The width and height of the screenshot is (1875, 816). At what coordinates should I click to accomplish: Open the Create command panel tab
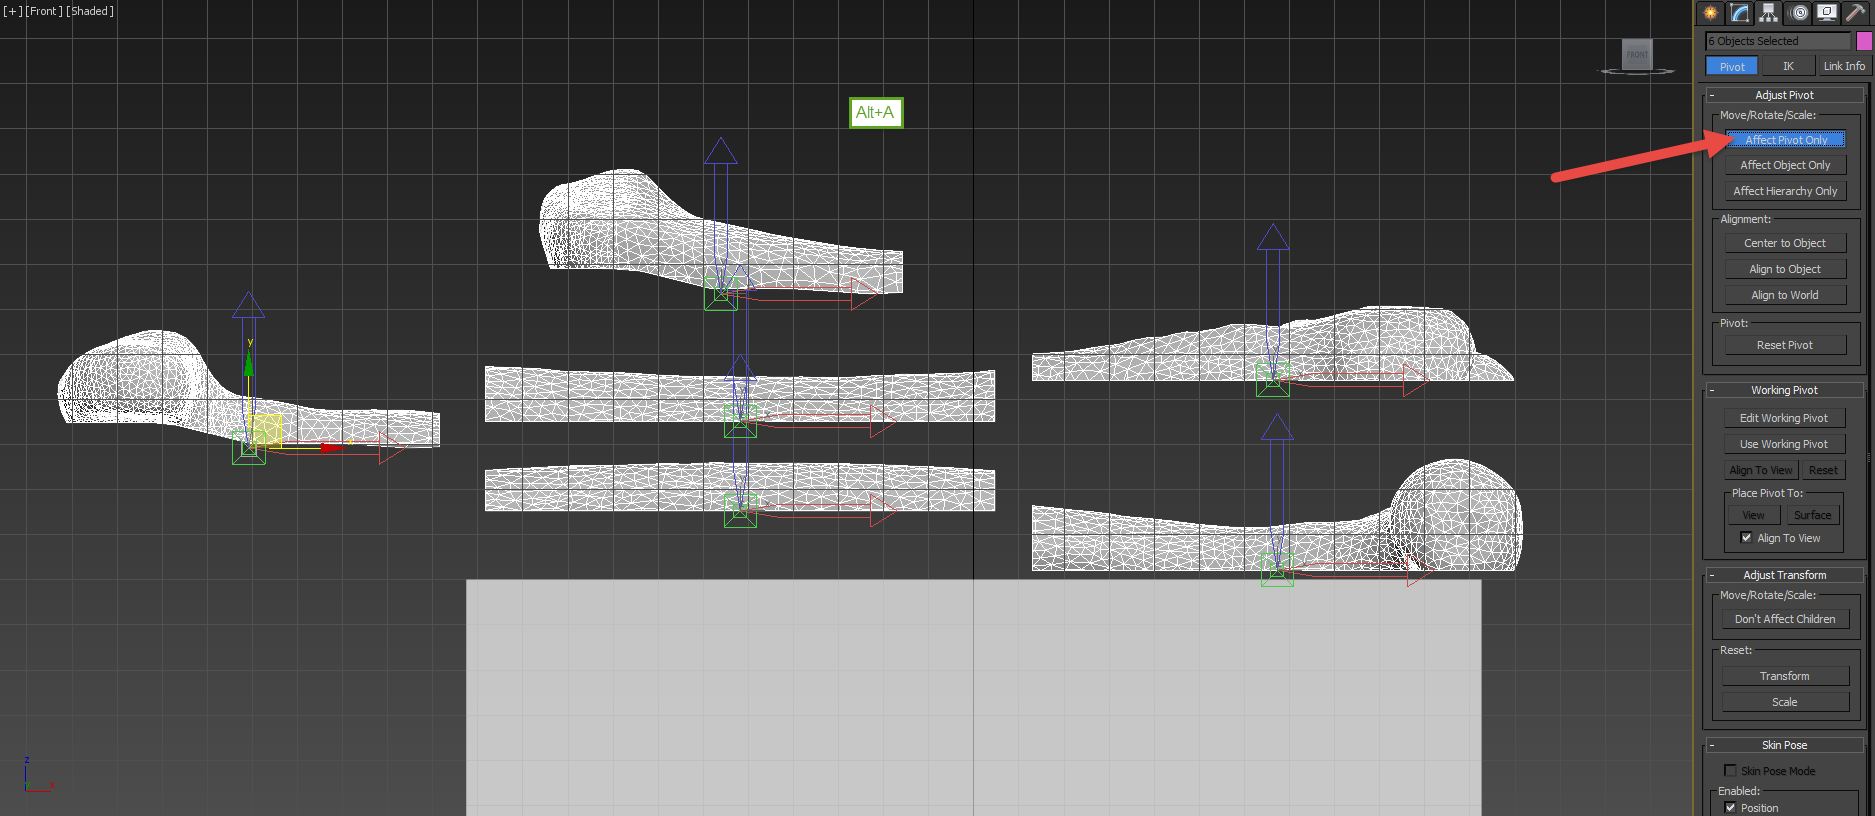[1711, 13]
